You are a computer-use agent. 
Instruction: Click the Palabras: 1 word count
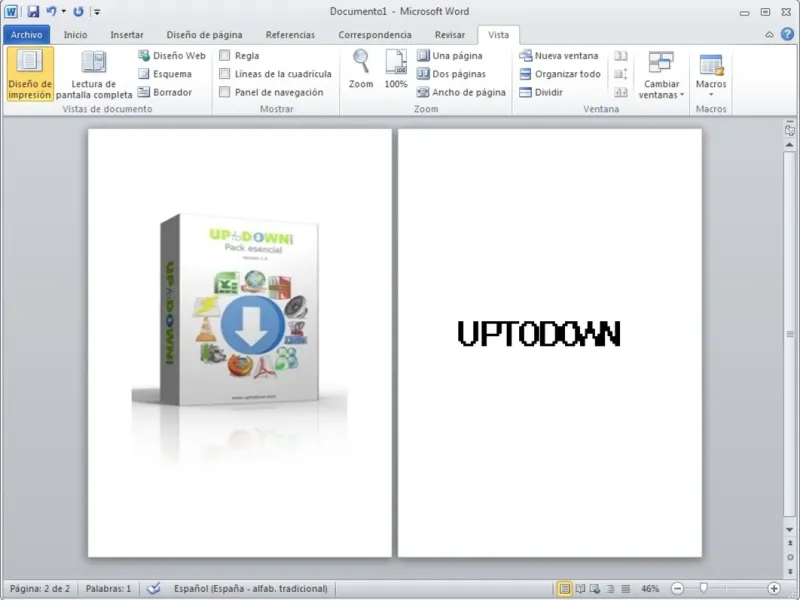click(x=108, y=588)
